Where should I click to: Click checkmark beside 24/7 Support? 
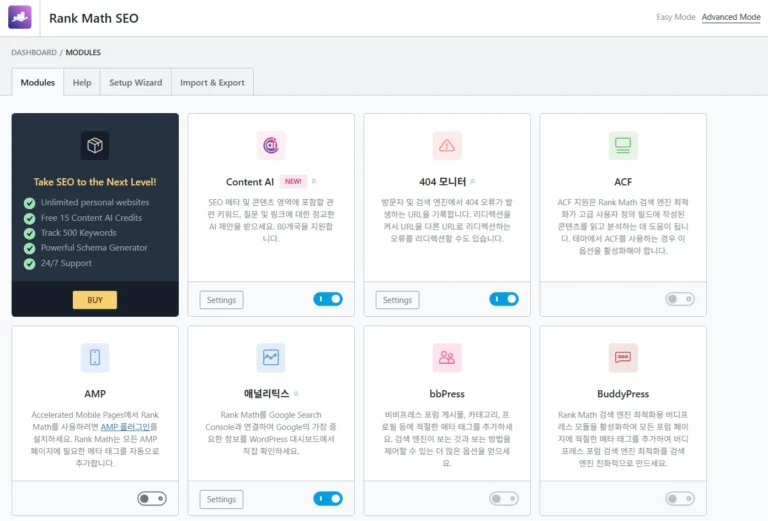click(x=29, y=264)
